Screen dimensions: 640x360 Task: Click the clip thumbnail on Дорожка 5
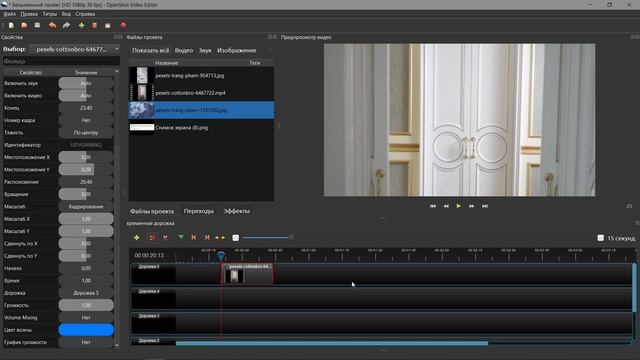tap(235, 276)
